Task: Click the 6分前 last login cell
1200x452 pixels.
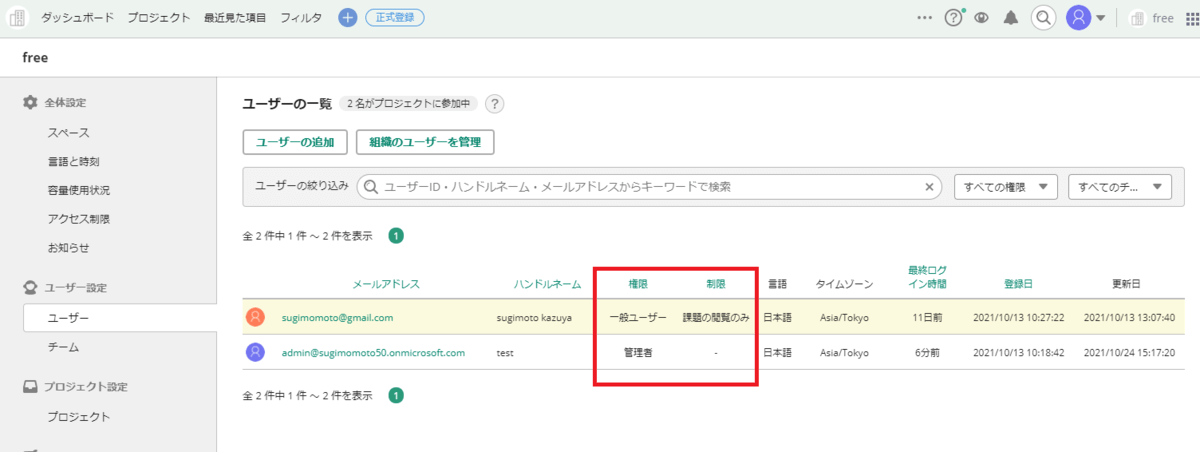Action: point(927,352)
